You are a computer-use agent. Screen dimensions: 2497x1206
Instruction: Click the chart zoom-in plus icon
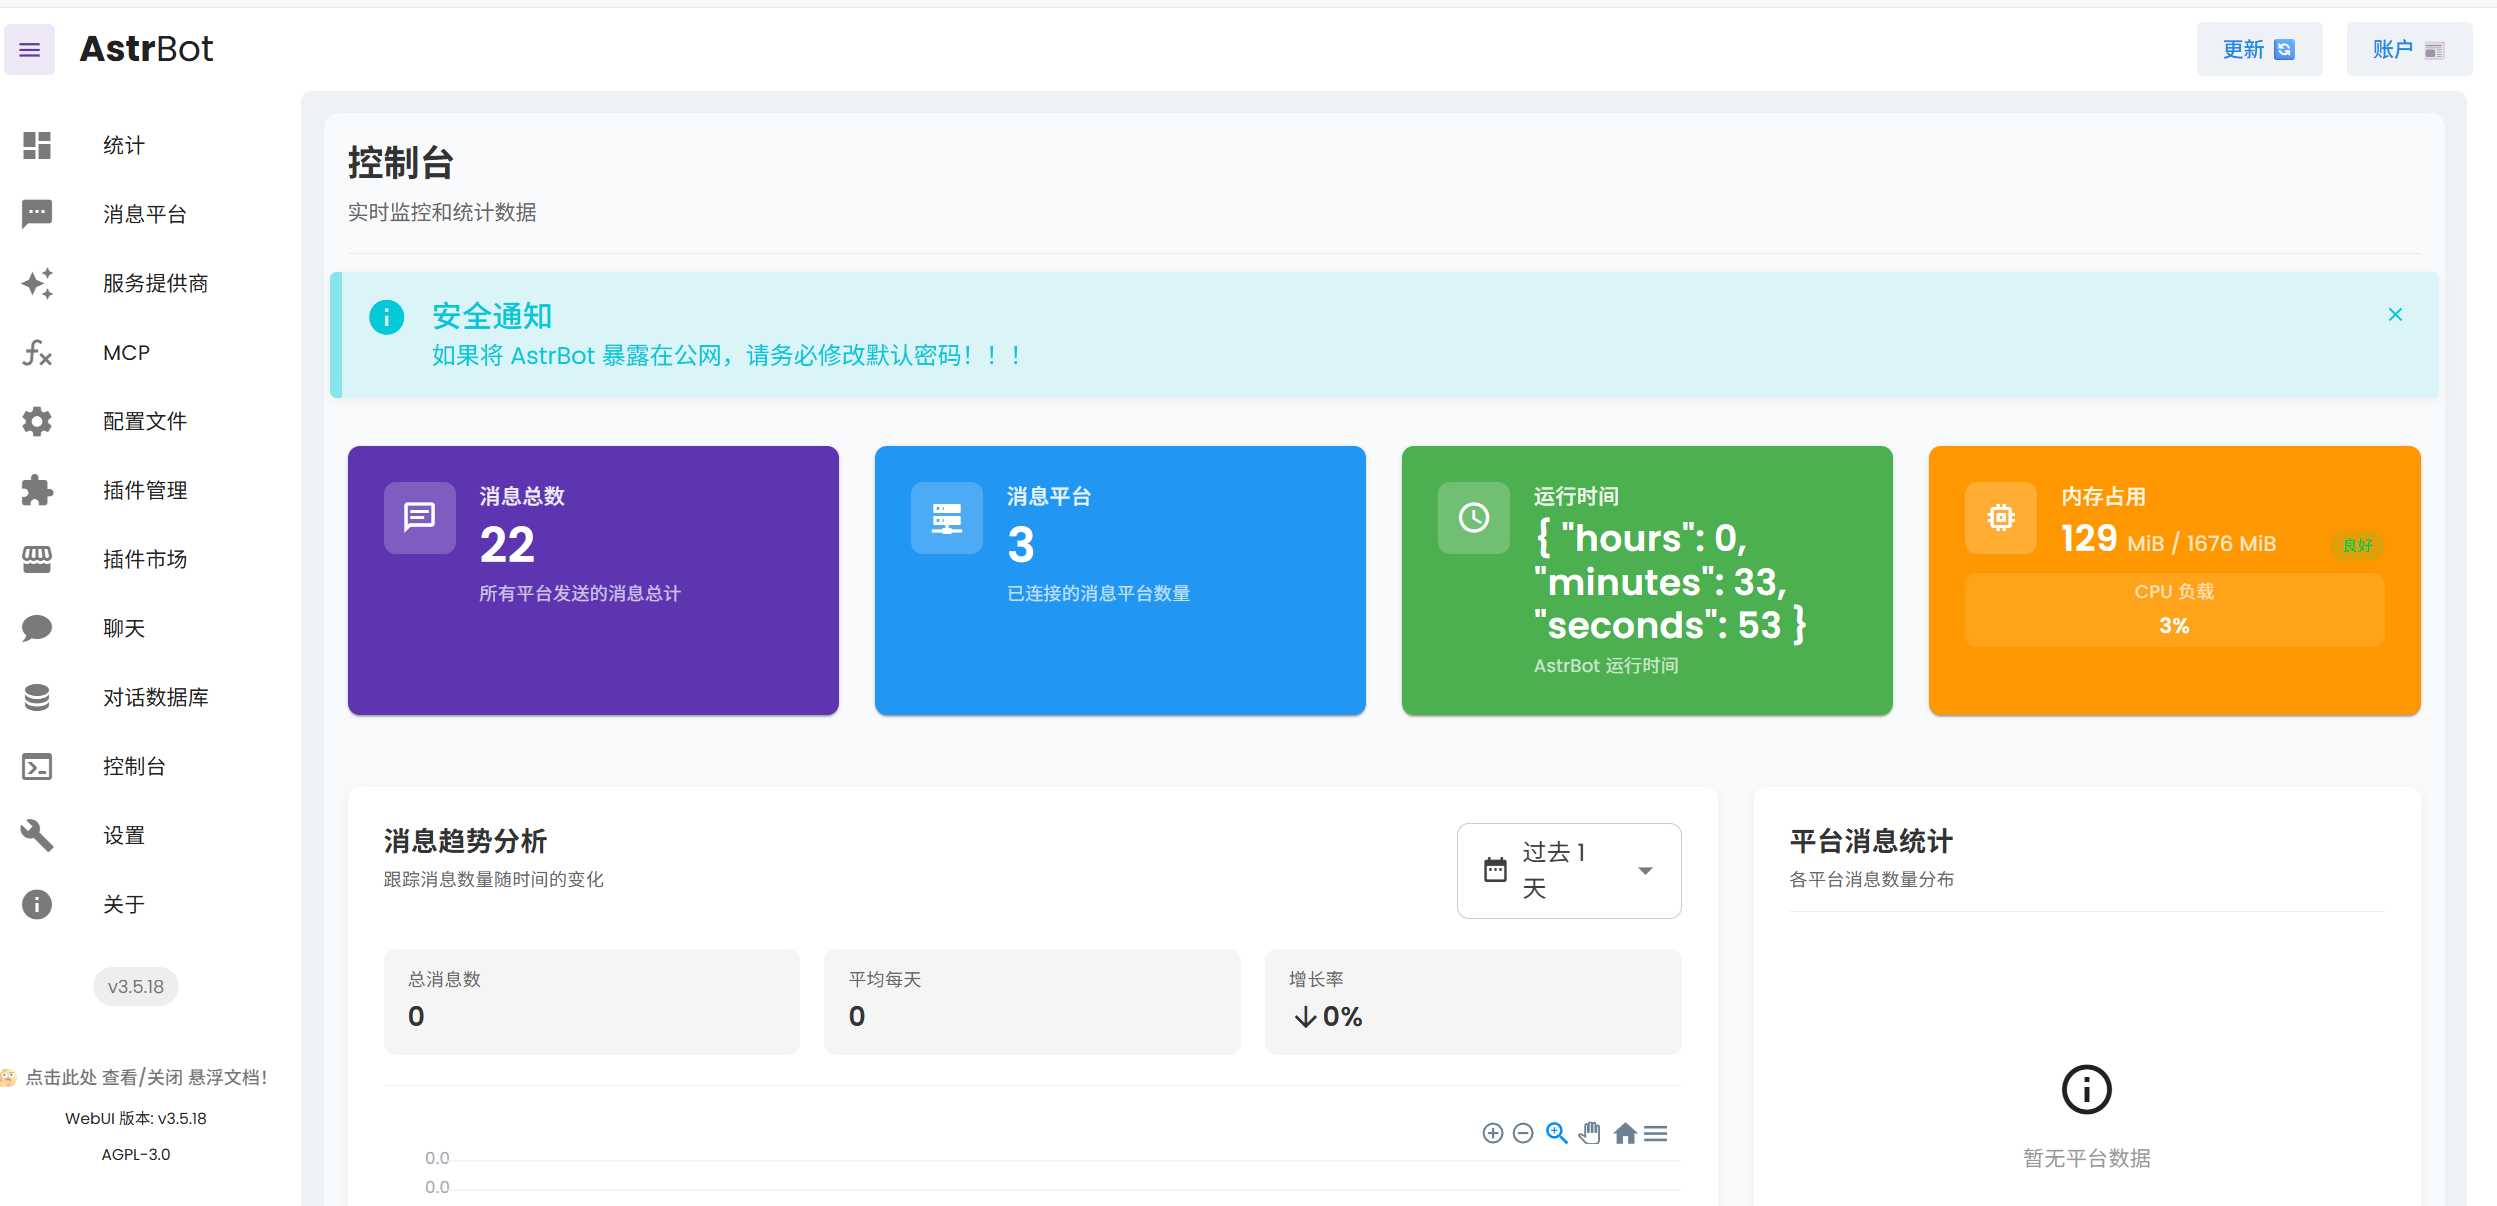[x=1493, y=1133]
